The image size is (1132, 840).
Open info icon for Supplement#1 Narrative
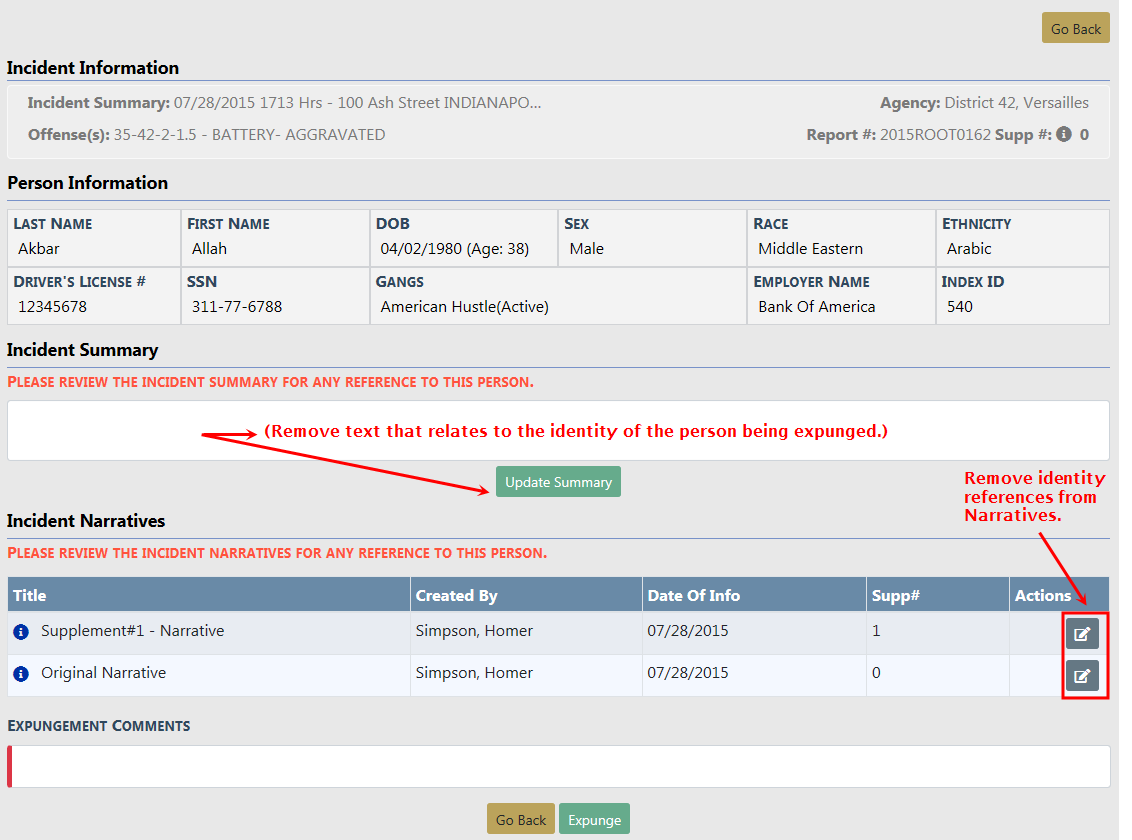pos(21,632)
